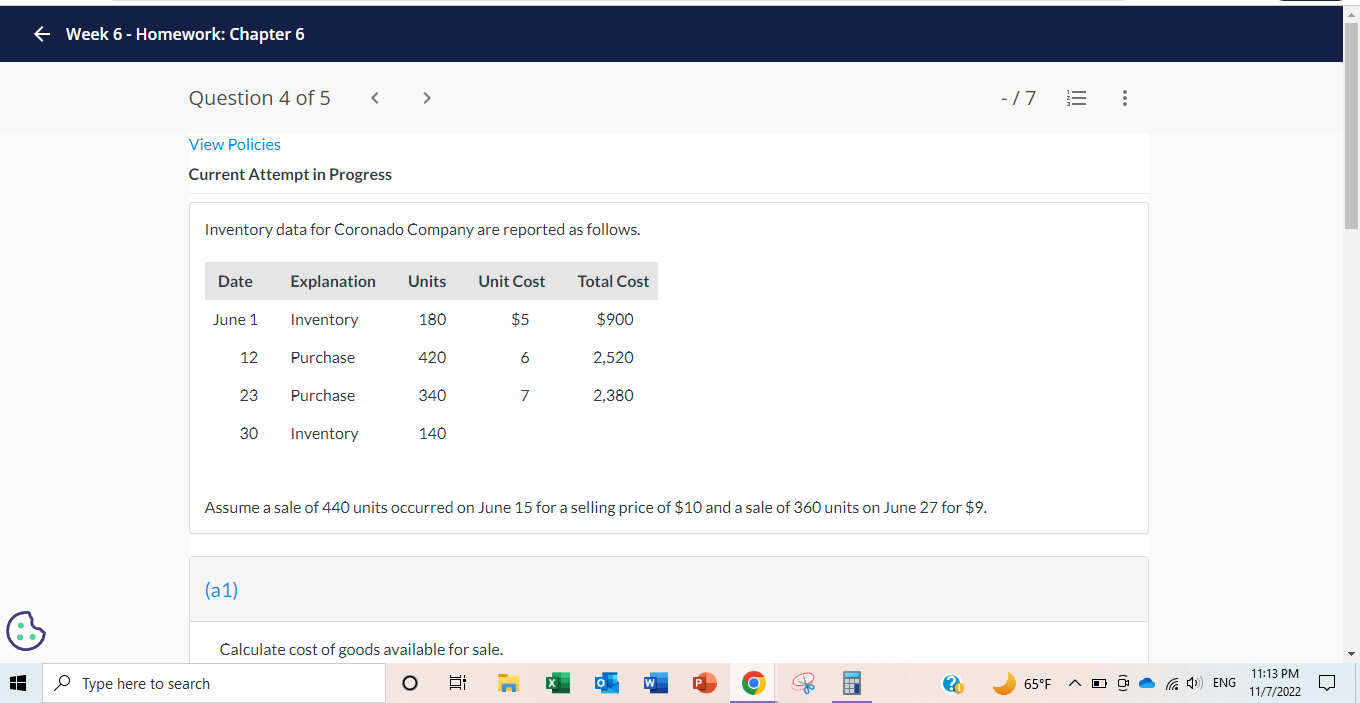Image resolution: width=1360 pixels, height=703 pixels.
Task: Open Task View in the taskbar
Action: click(458, 684)
